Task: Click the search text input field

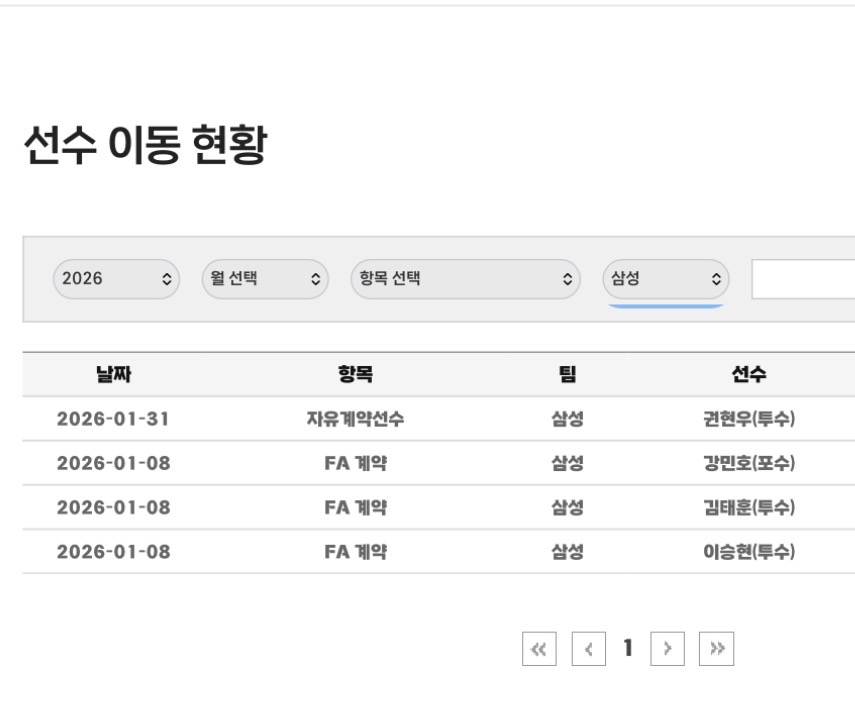Action: [802, 280]
